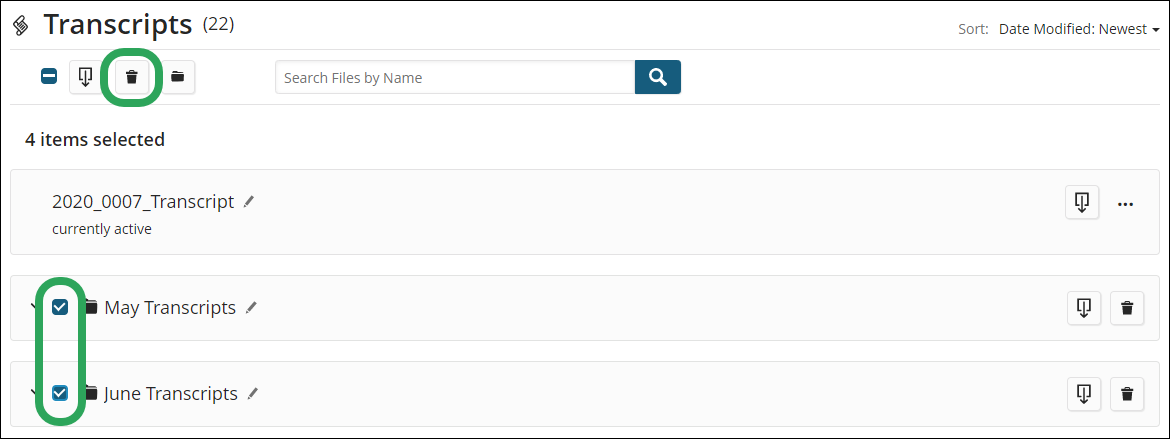Expand the June Transcripts folder chevron
The height and width of the screenshot is (439, 1170).
33,393
